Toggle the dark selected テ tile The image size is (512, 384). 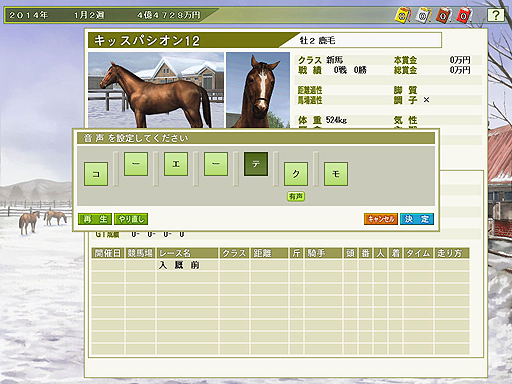256,164
